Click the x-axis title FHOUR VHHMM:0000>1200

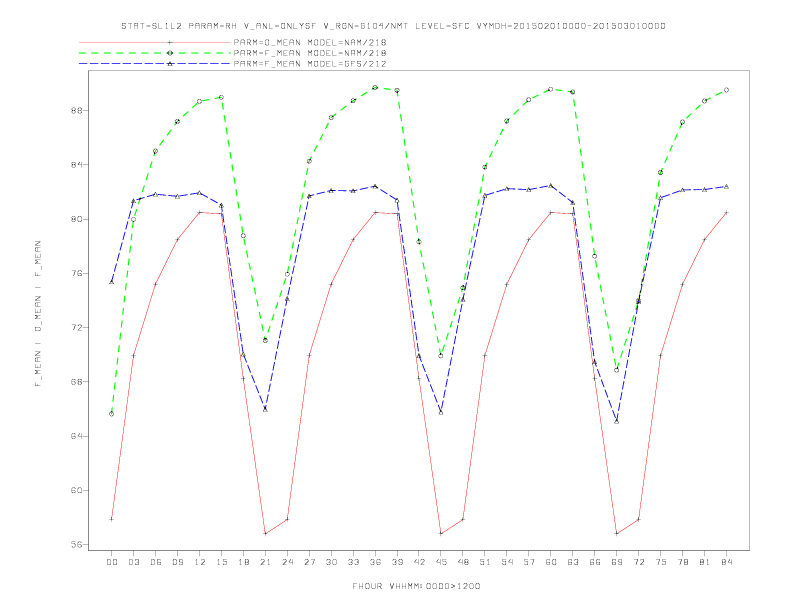coord(416,586)
